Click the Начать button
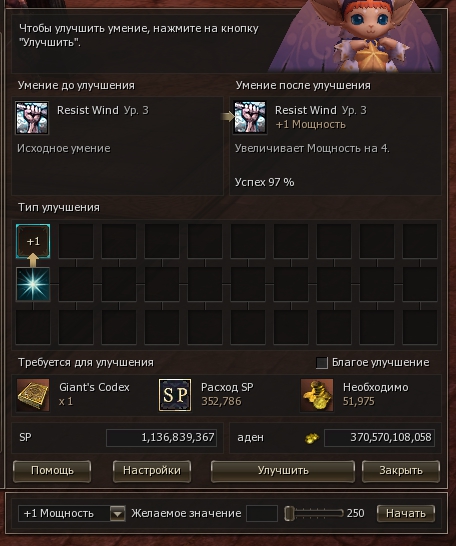 [406, 513]
